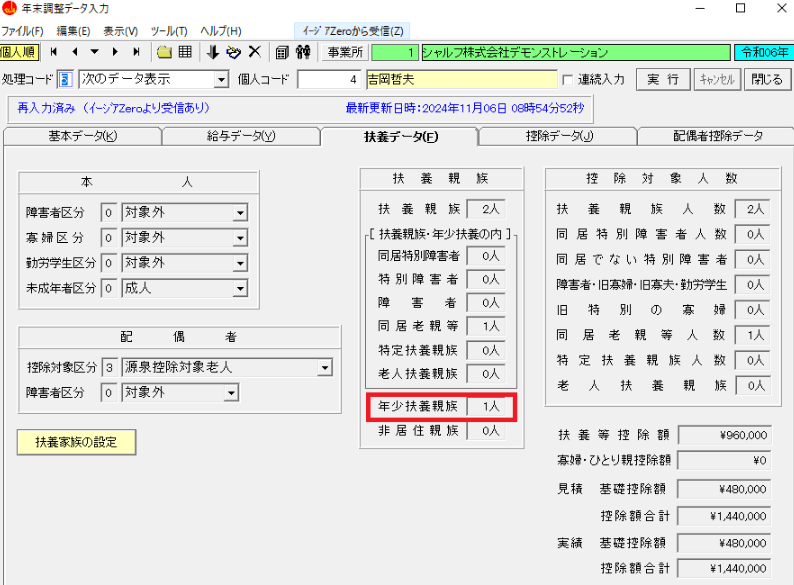Click the calculator toolbar icon

tap(282, 52)
